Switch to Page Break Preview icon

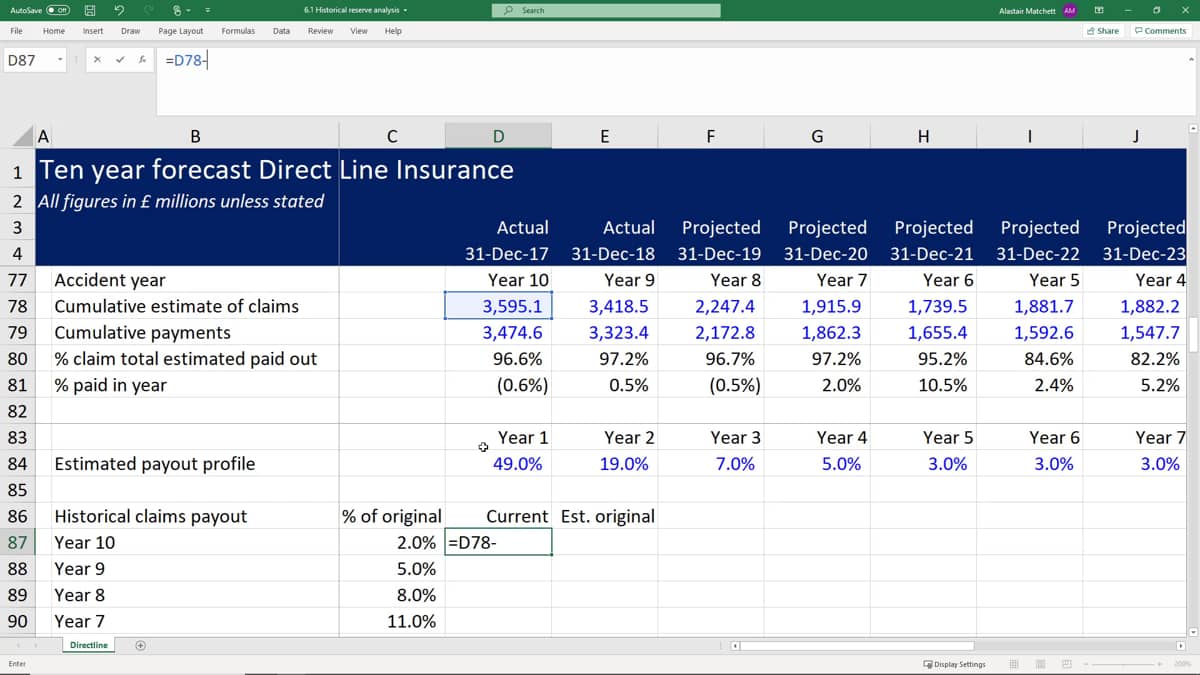(1066, 664)
